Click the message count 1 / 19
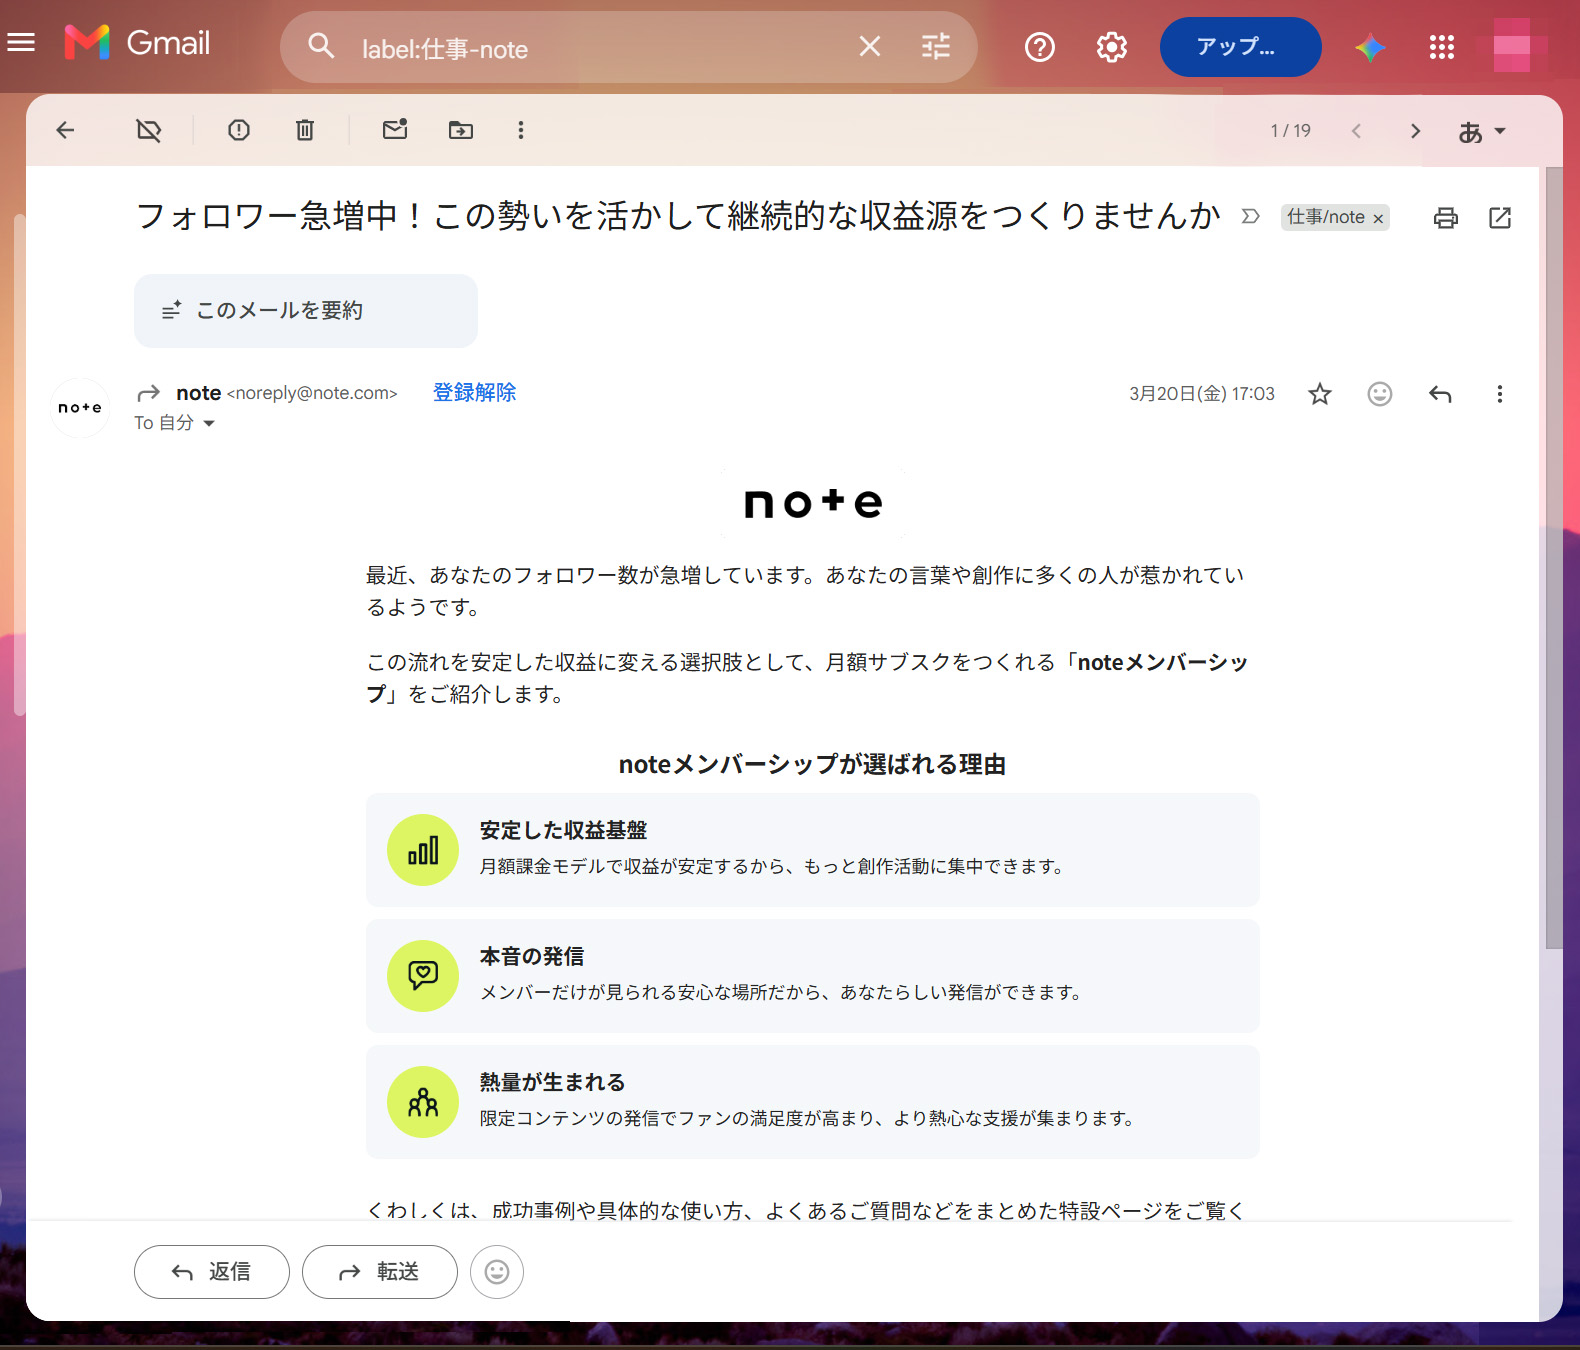Screen dimensions: 1580x1350 [x=1290, y=131]
